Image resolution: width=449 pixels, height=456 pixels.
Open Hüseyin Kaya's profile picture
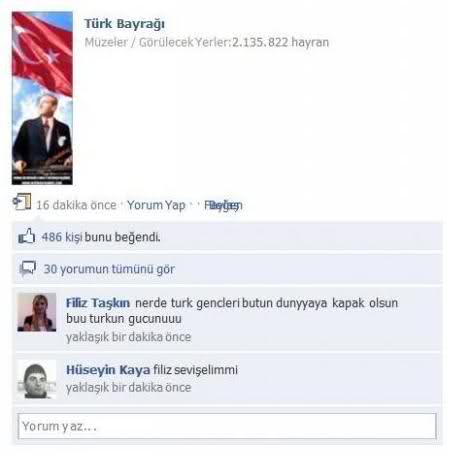tap(37, 379)
